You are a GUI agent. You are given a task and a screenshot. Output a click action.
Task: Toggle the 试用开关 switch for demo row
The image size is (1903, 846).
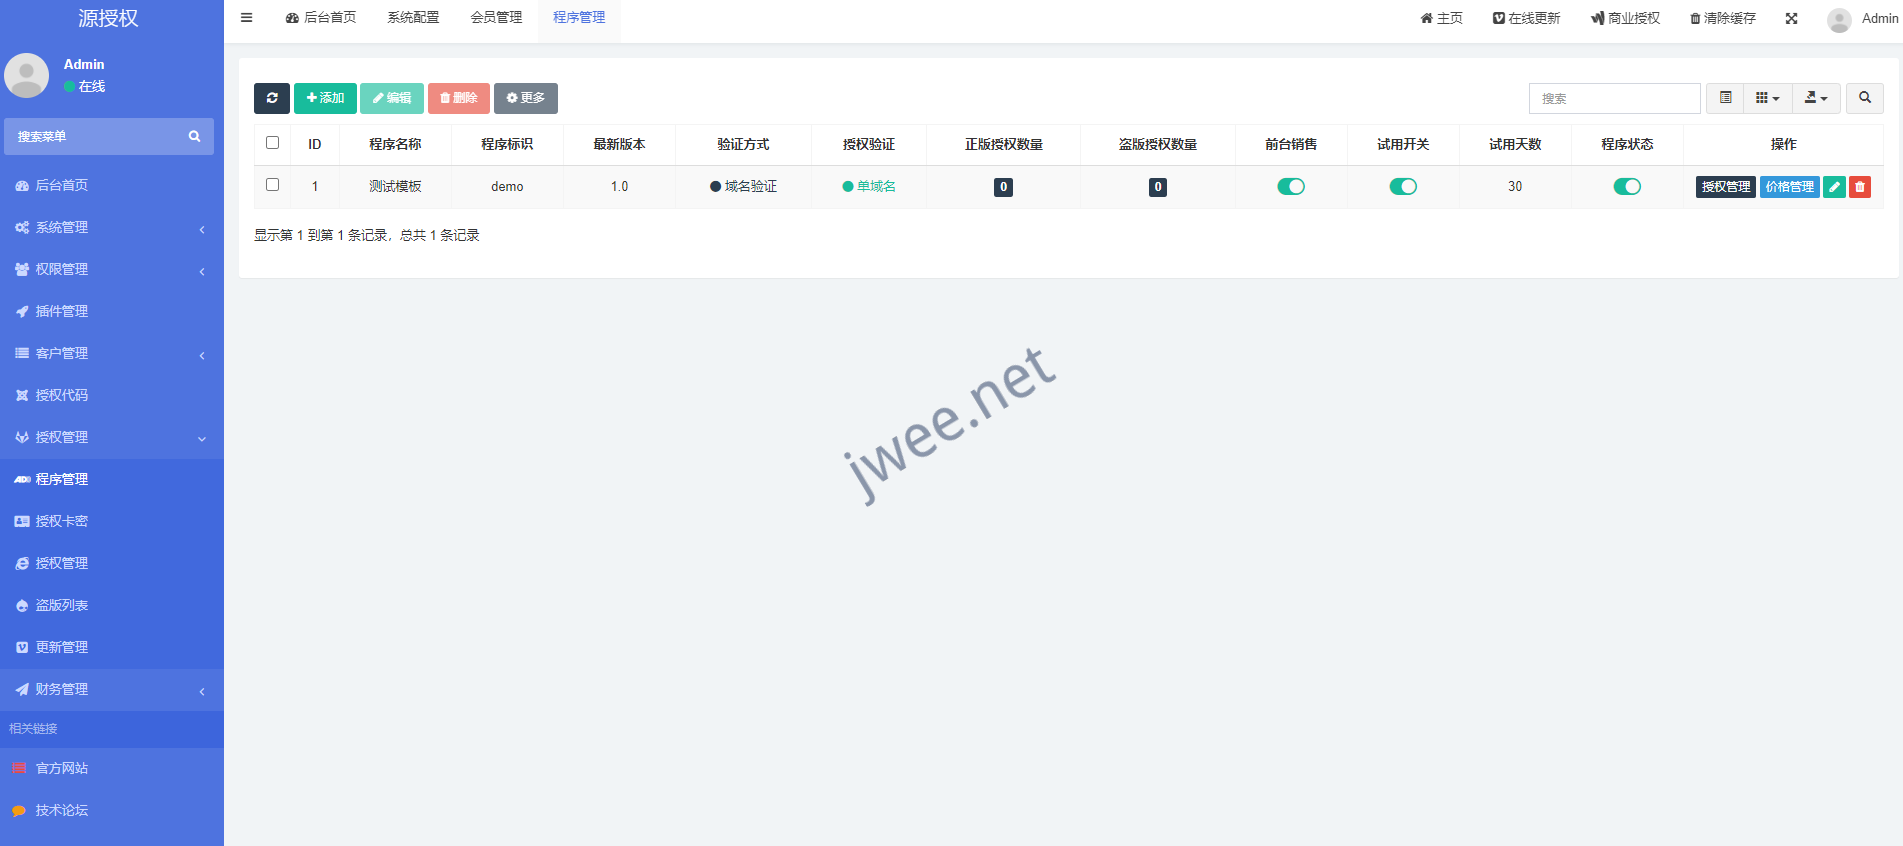point(1403,187)
